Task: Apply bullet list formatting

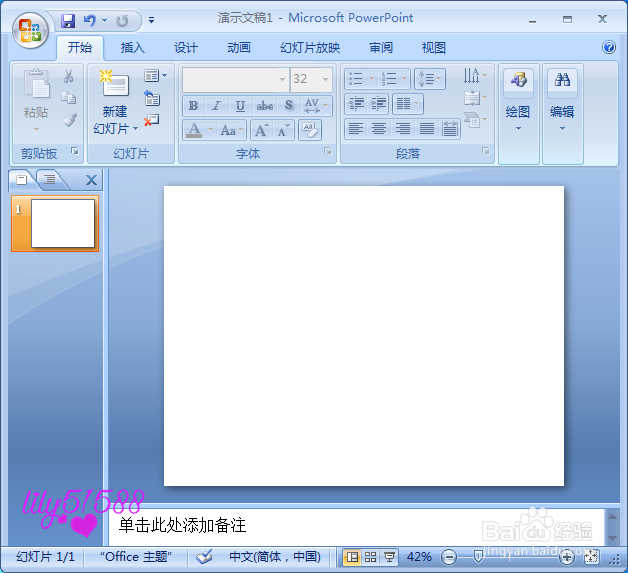Action: tap(356, 79)
